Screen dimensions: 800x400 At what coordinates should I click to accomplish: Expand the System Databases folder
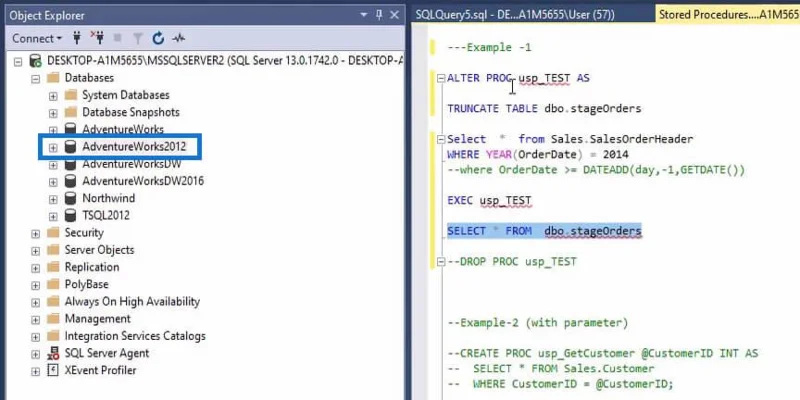(x=53, y=96)
